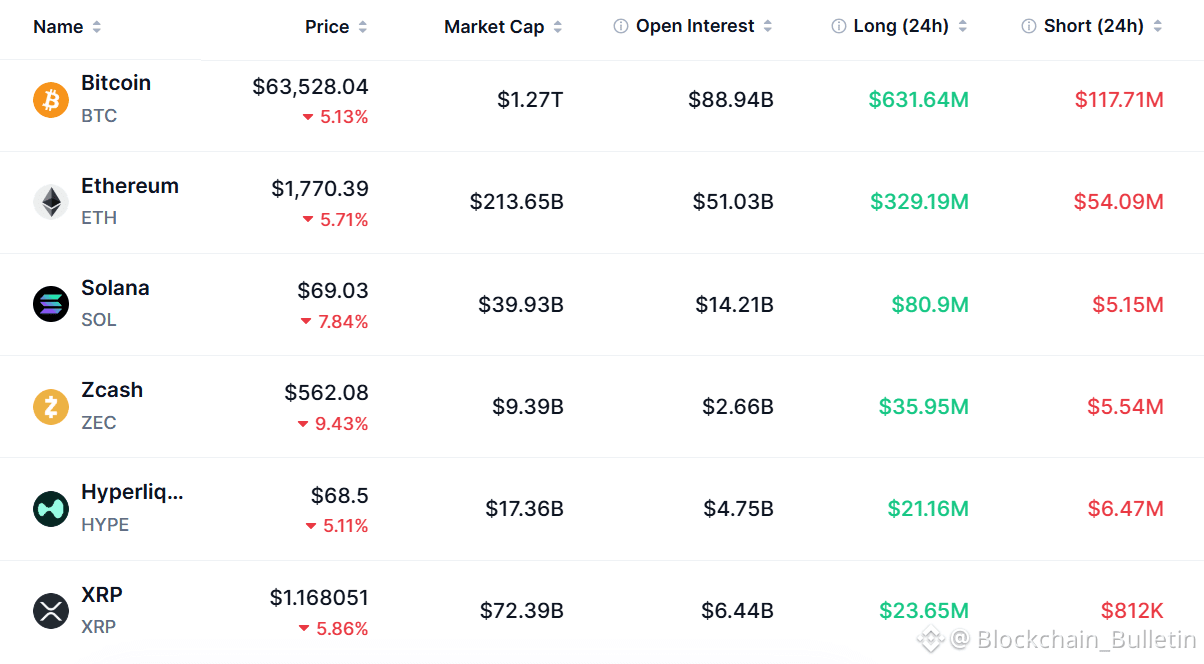
Task: Open the Ethereum name link
Action: point(130,186)
